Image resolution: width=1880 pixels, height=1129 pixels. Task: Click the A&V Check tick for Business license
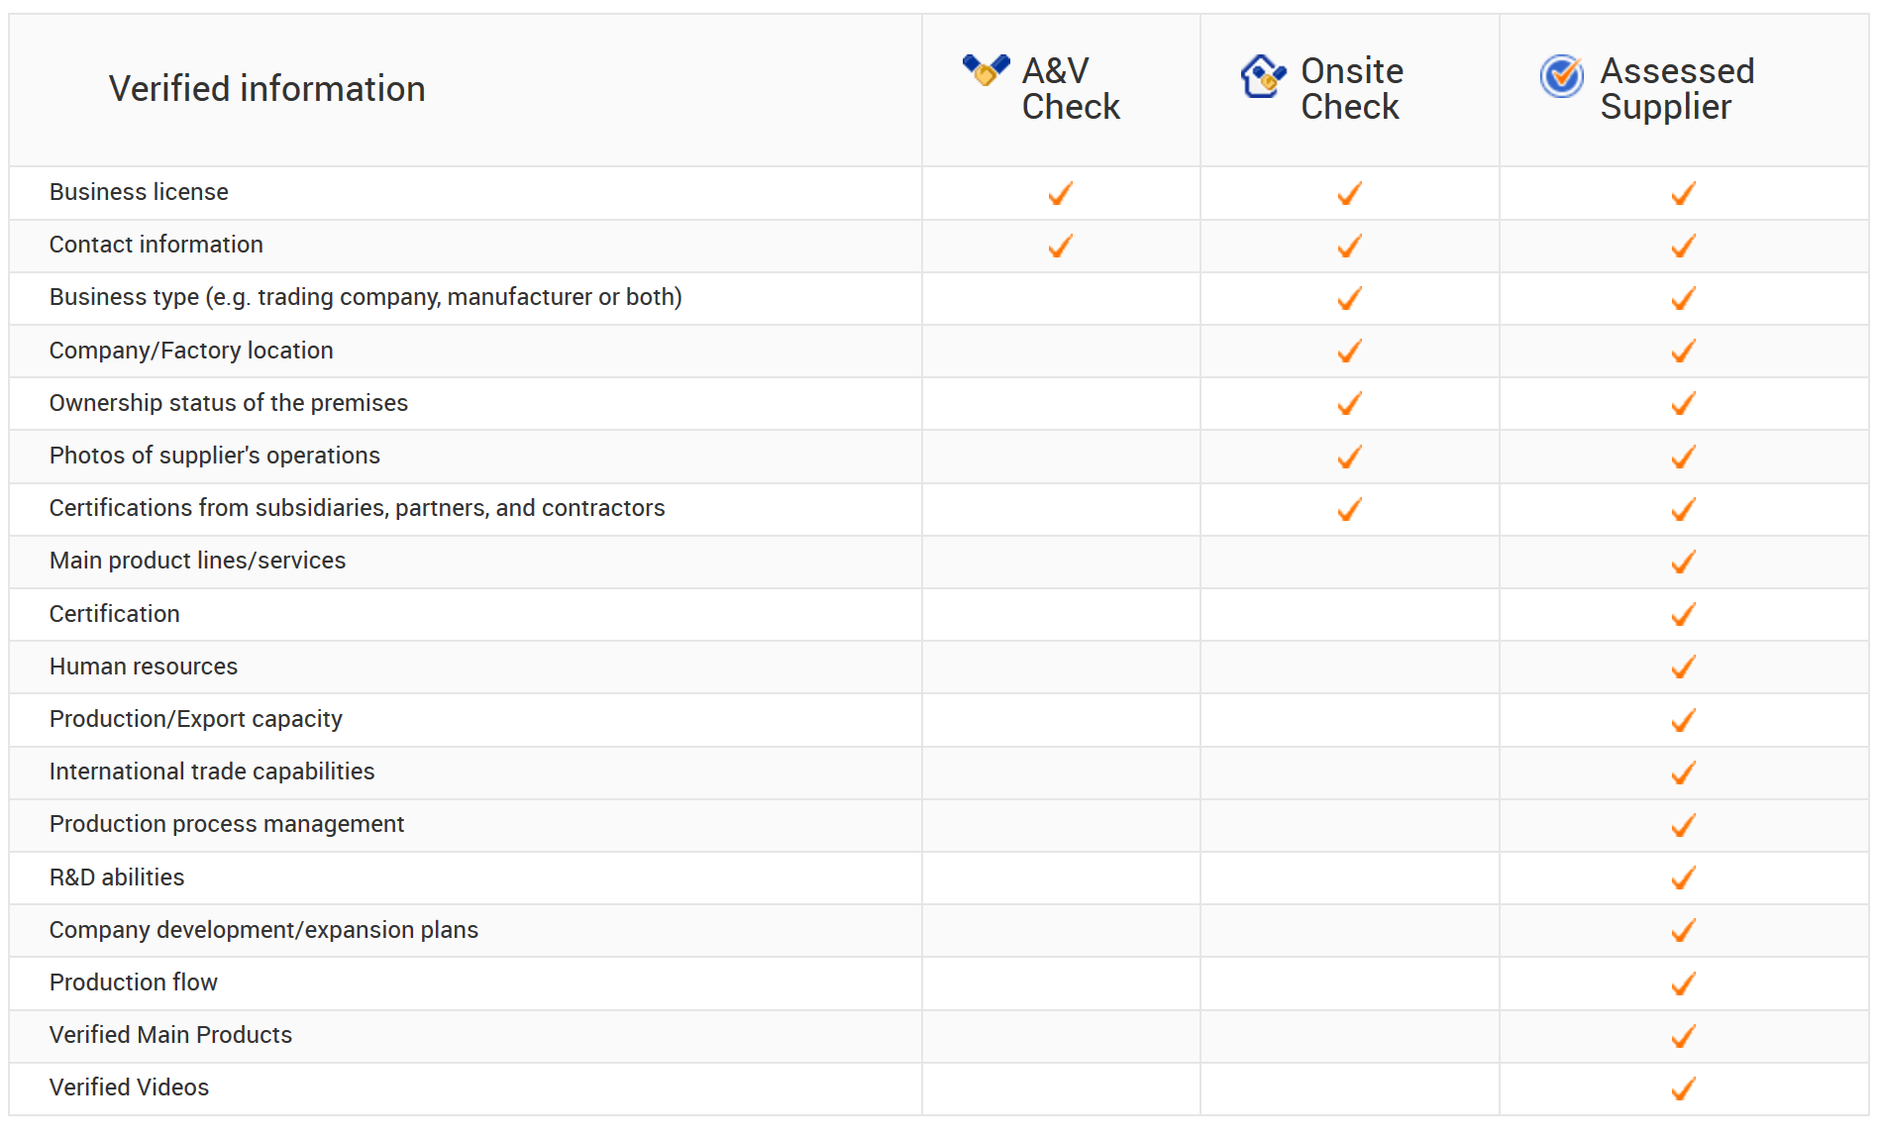(x=1060, y=193)
